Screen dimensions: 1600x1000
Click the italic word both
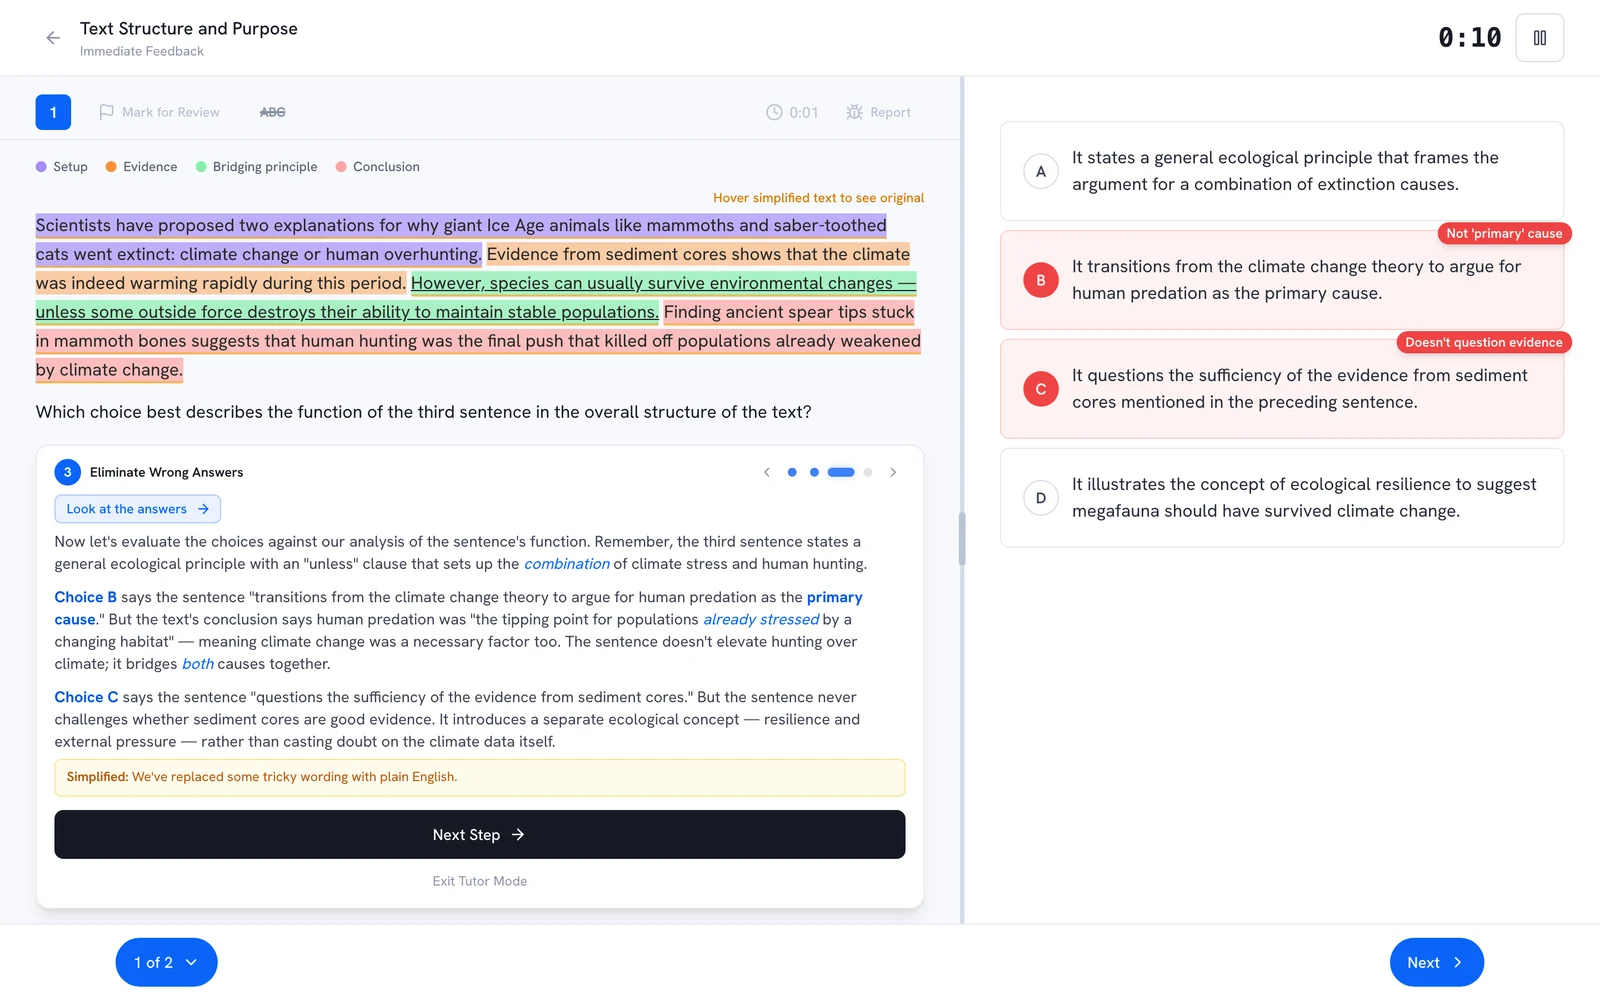click(198, 664)
